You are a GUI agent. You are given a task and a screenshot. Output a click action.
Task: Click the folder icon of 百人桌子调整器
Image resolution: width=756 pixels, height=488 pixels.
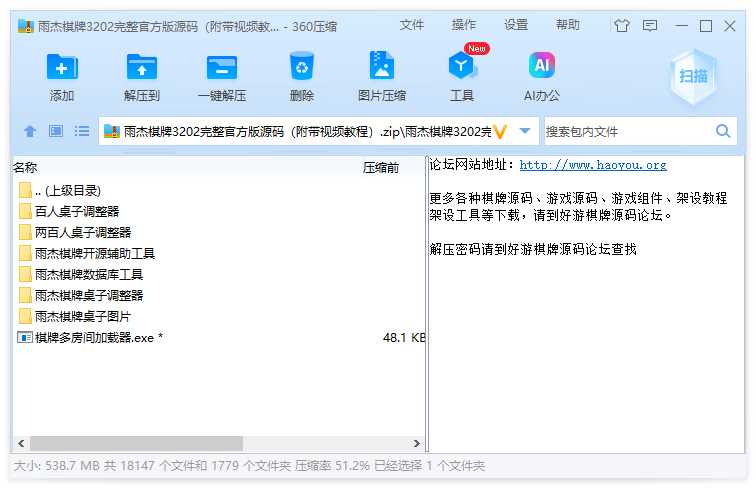pos(25,211)
